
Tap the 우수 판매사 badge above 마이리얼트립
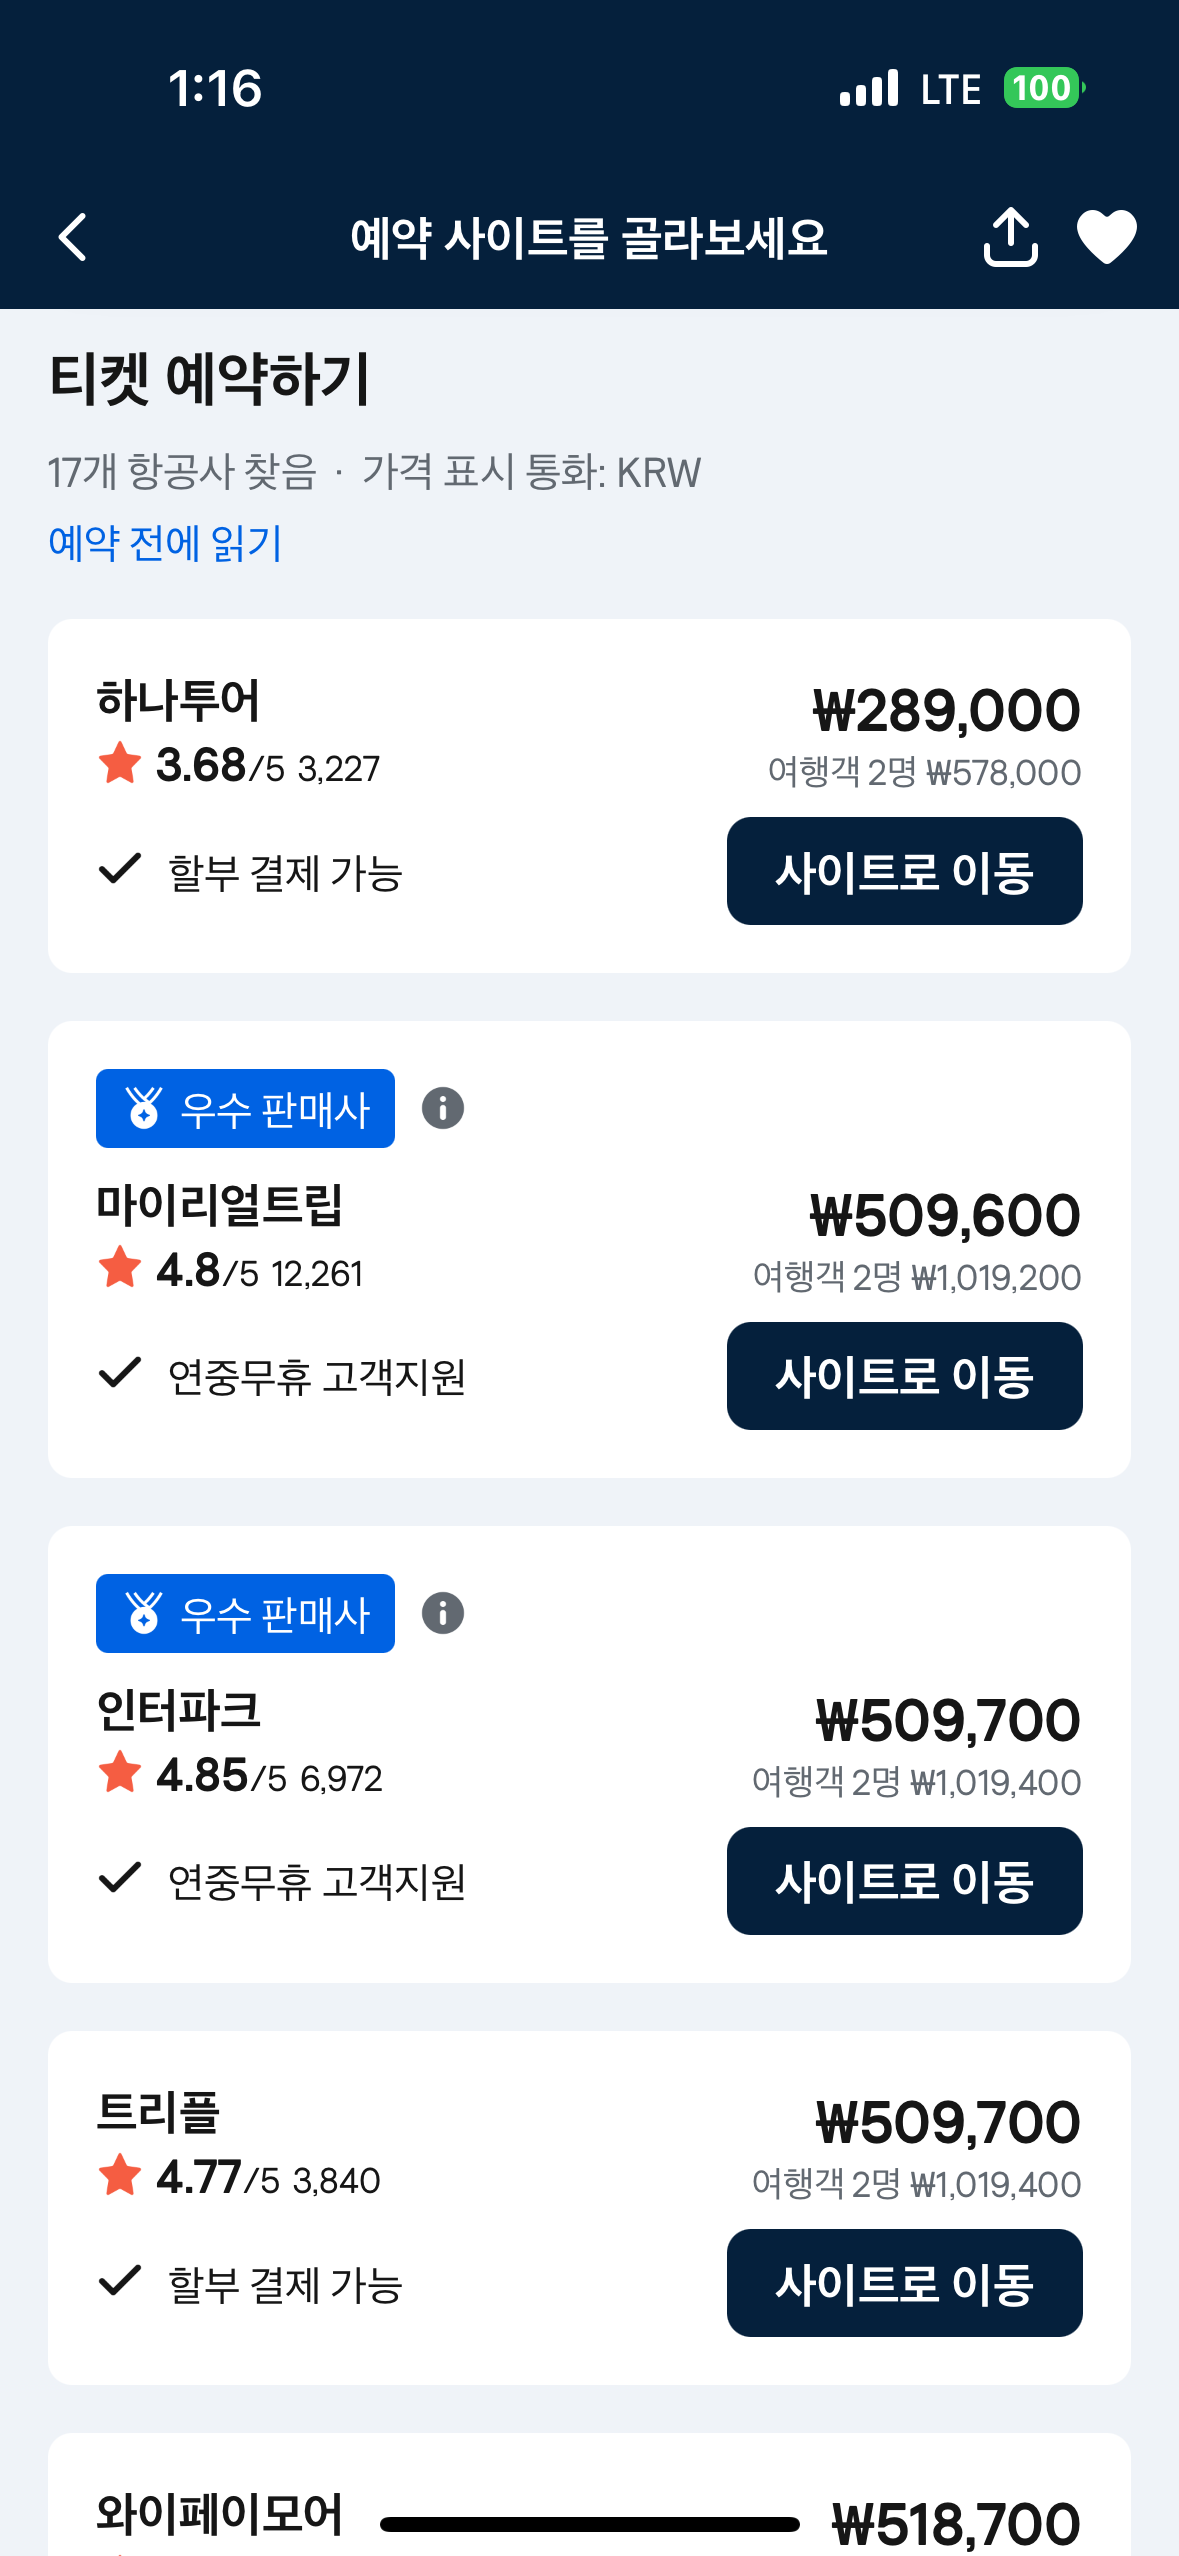245,1108
